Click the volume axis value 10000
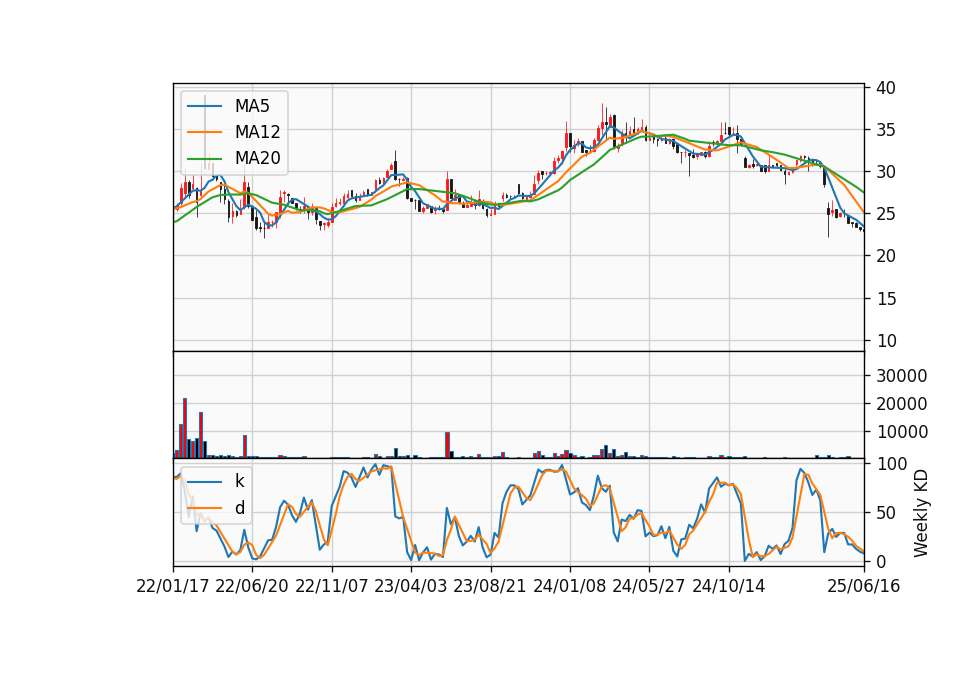 point(901,432)
